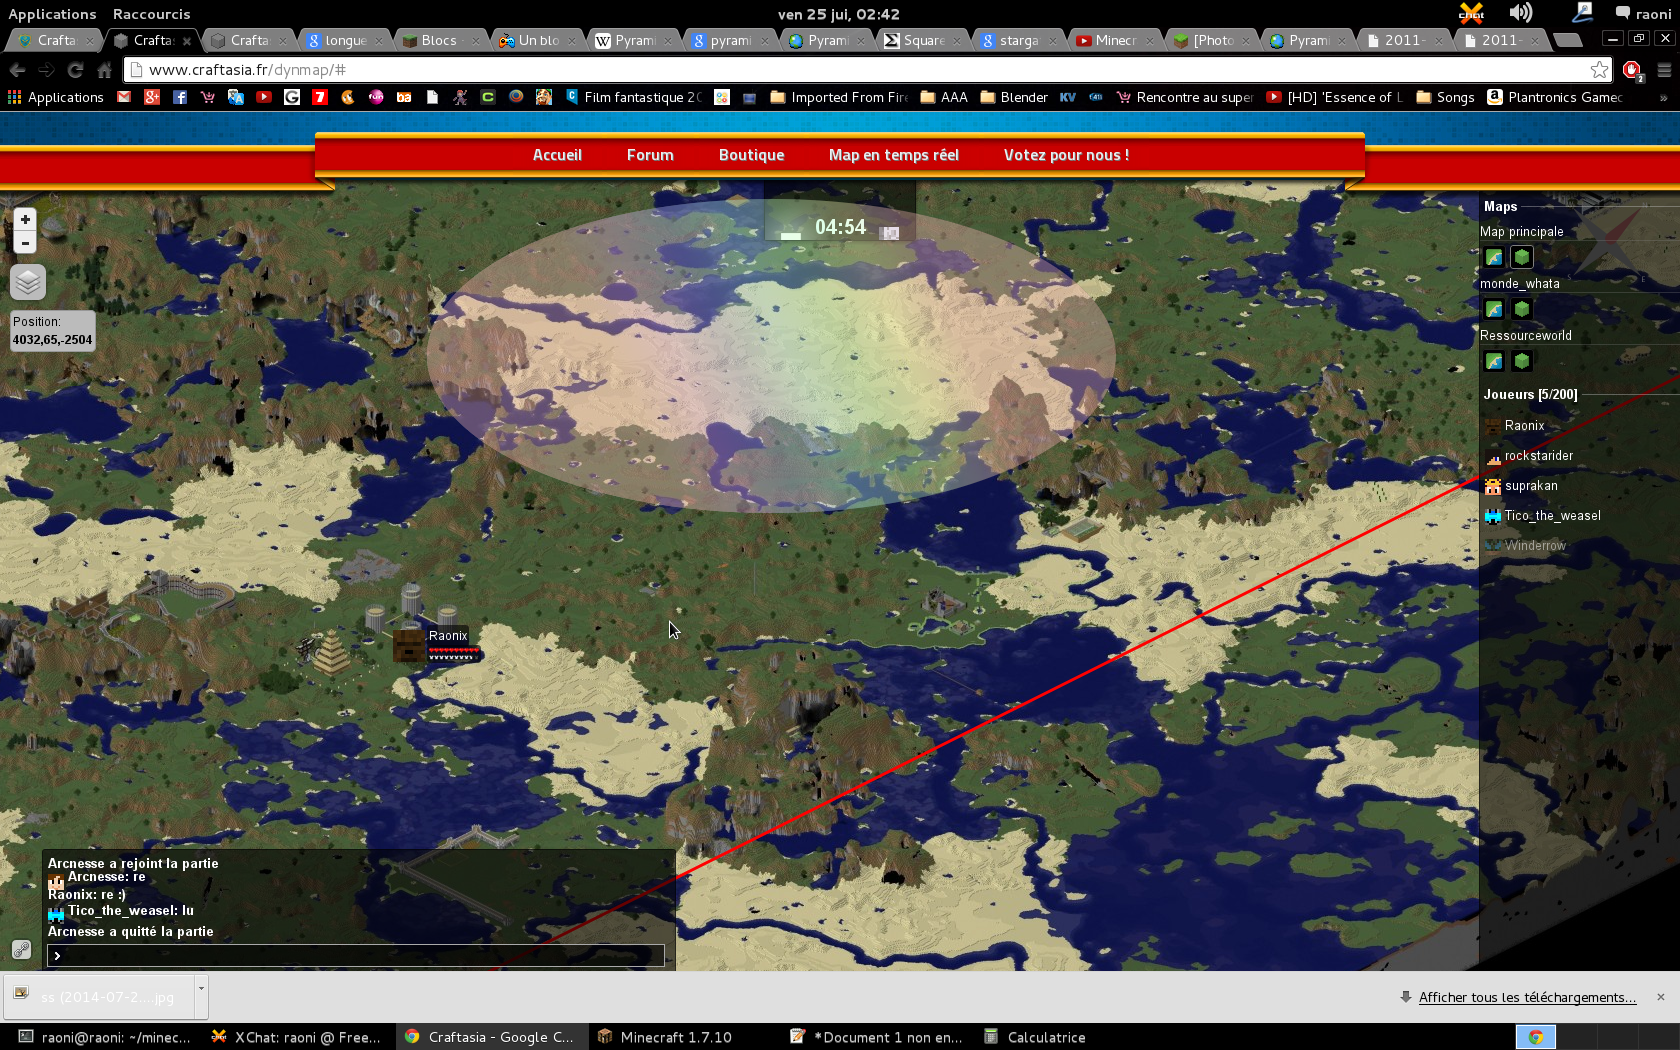Select flat view for monde_whata
The image size is (1680, 1050).
(1494, 309)
